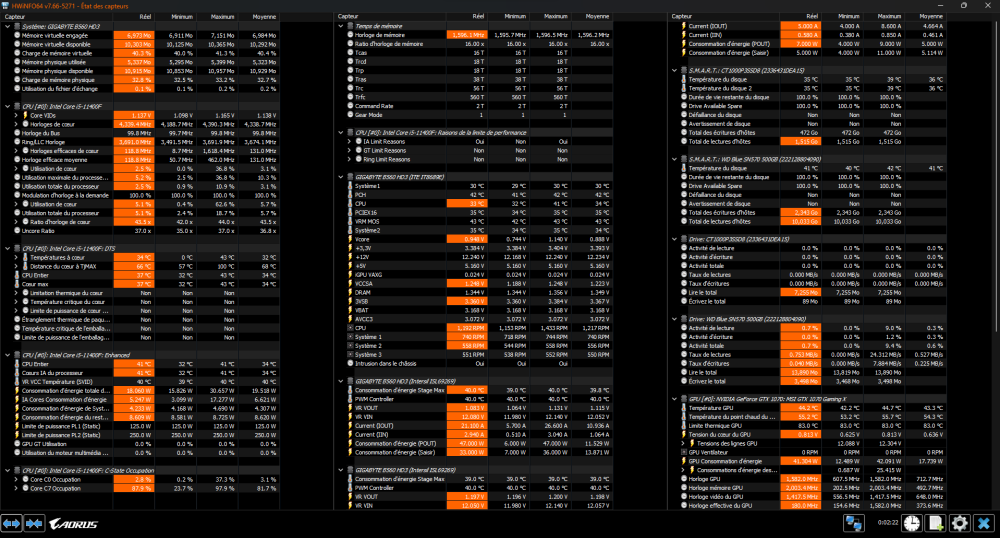
Task: Expand the IA Limit Reasons row
Action: 349,142
